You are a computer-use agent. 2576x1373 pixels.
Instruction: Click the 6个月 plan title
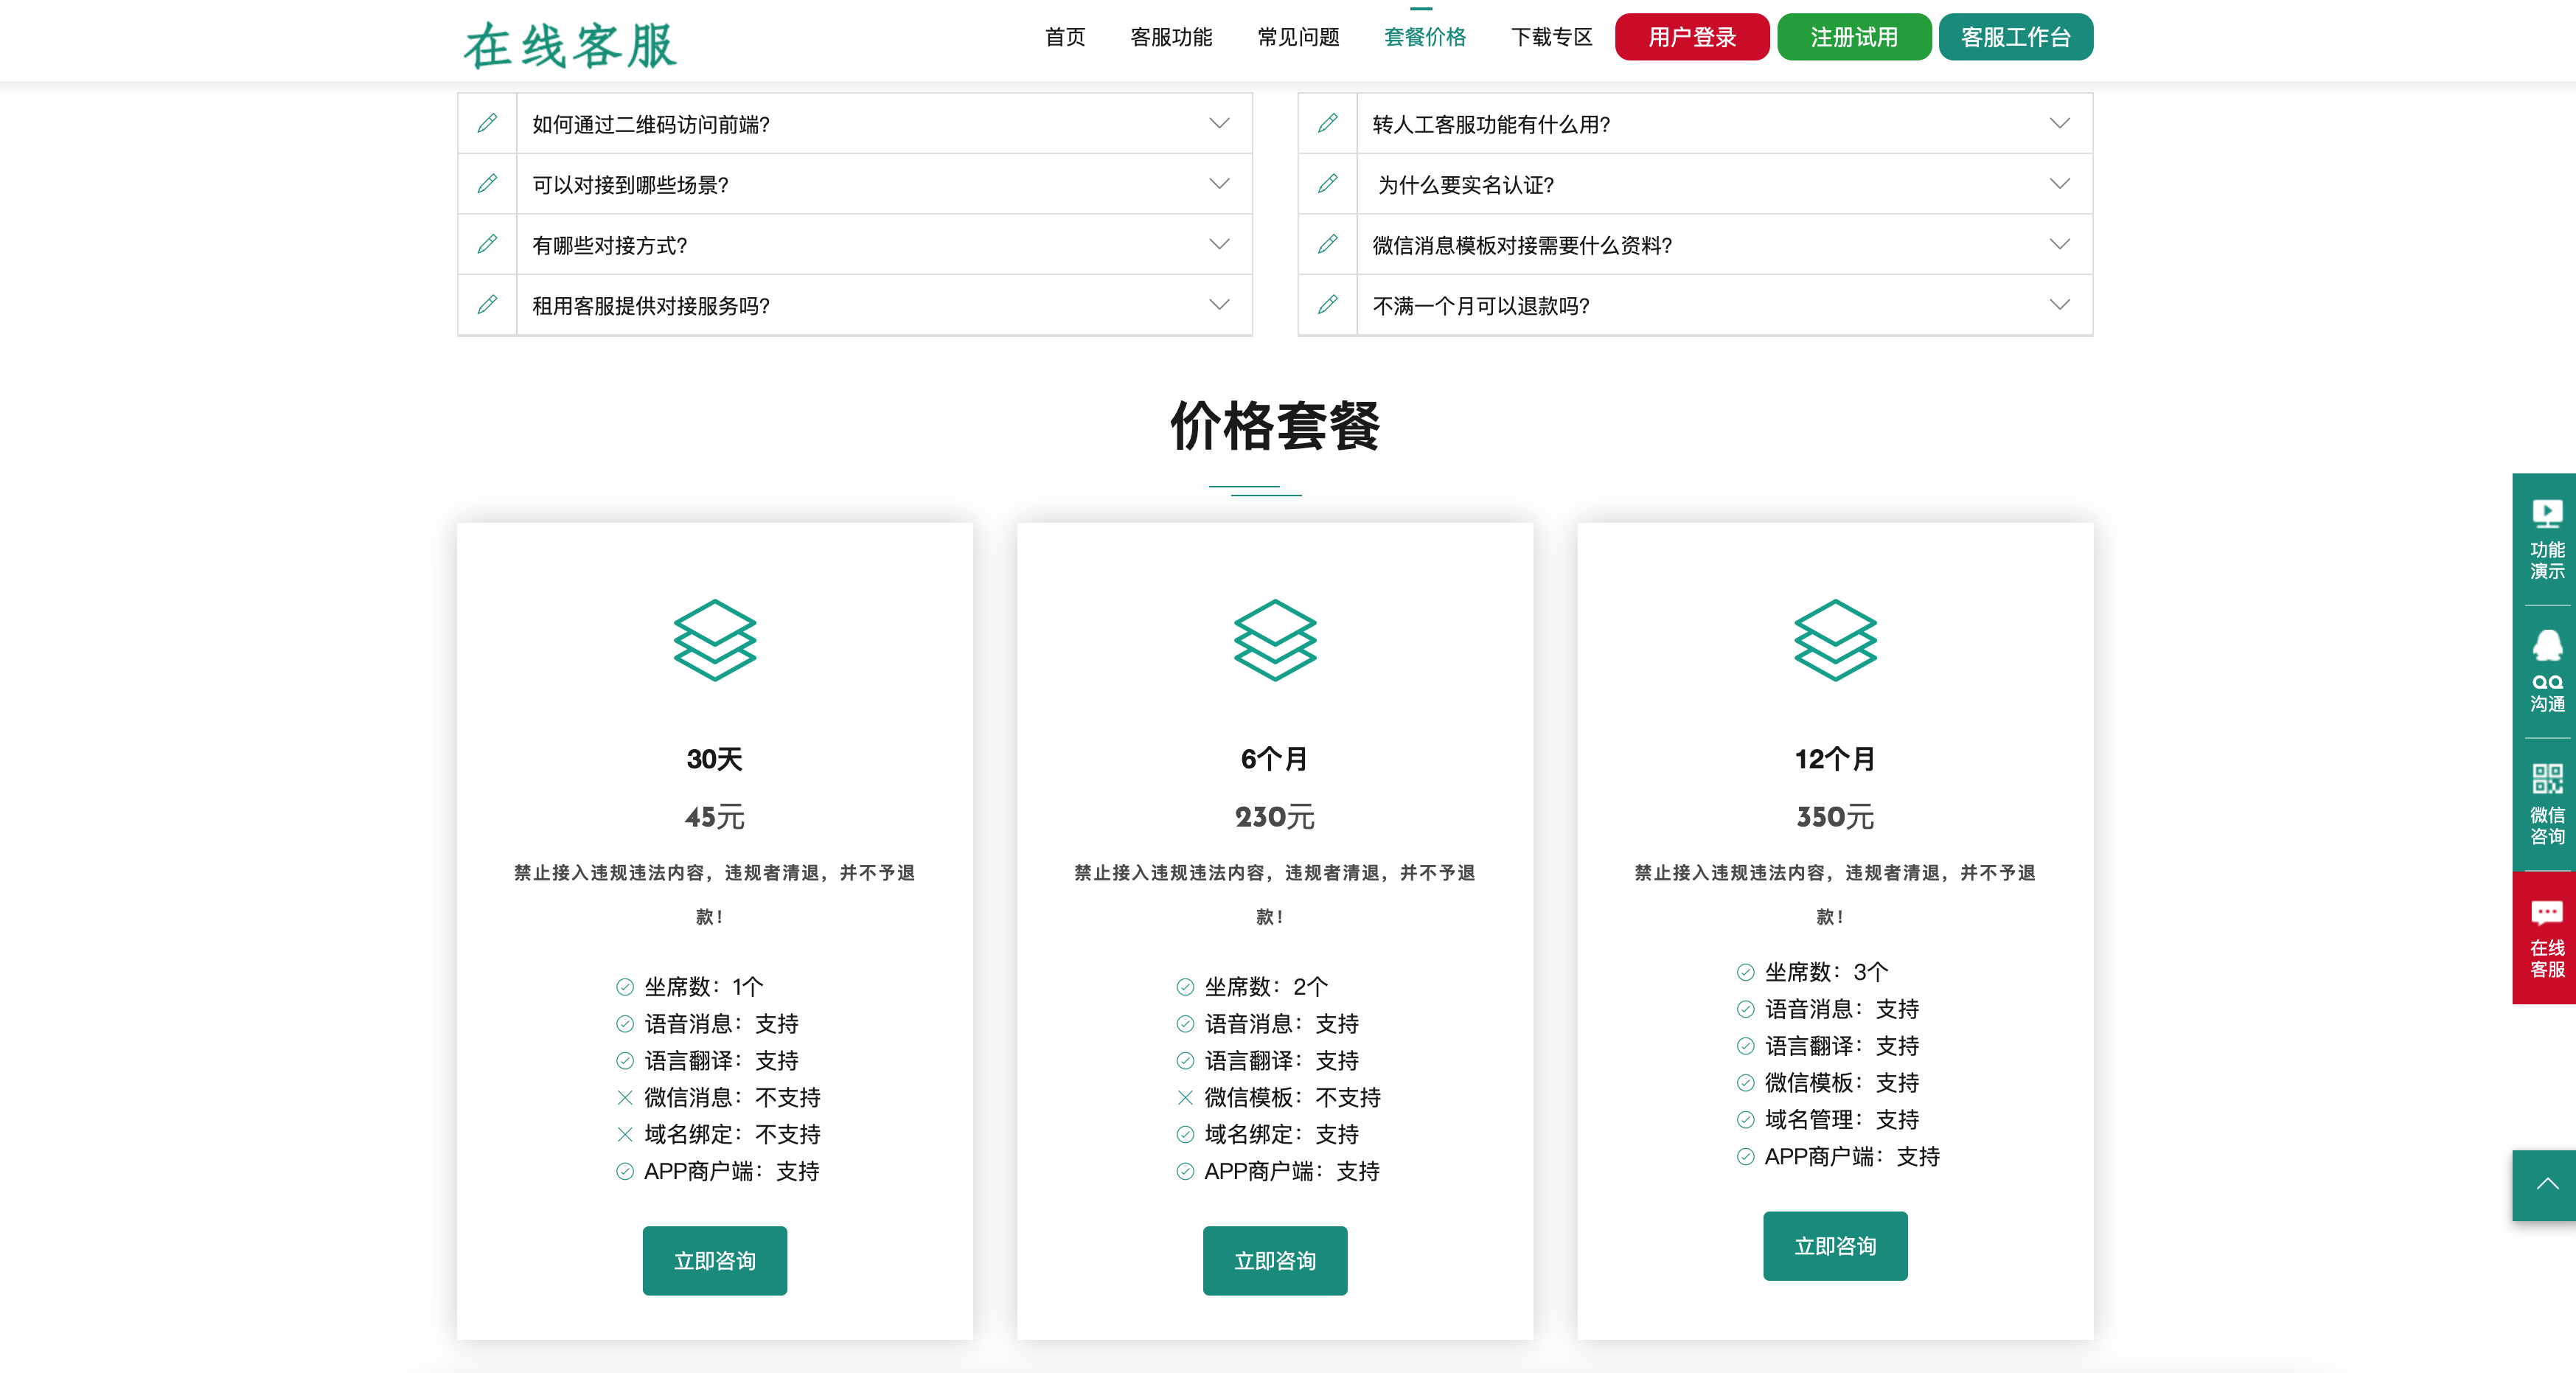[1275, 759]
